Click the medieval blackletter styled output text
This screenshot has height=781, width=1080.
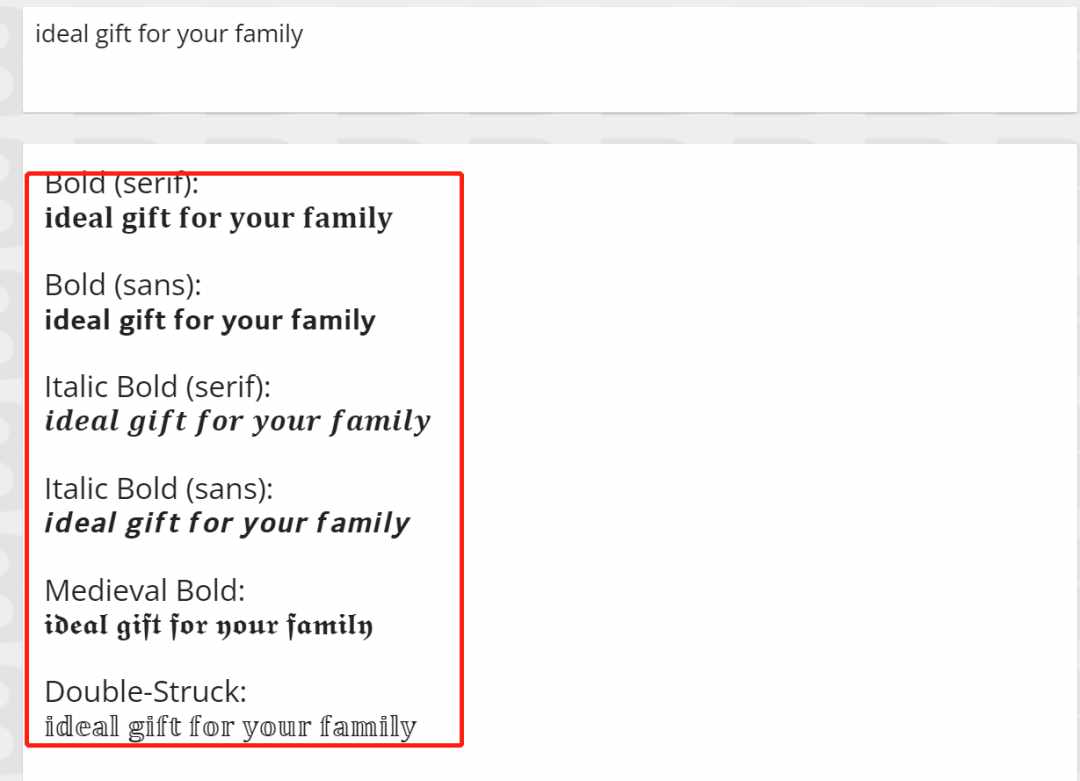(209, 625)
